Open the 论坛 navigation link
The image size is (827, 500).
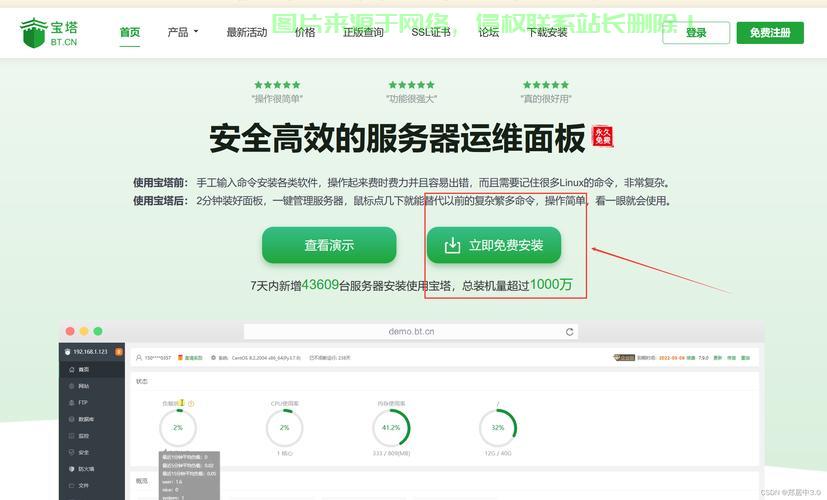pos(488,32)
